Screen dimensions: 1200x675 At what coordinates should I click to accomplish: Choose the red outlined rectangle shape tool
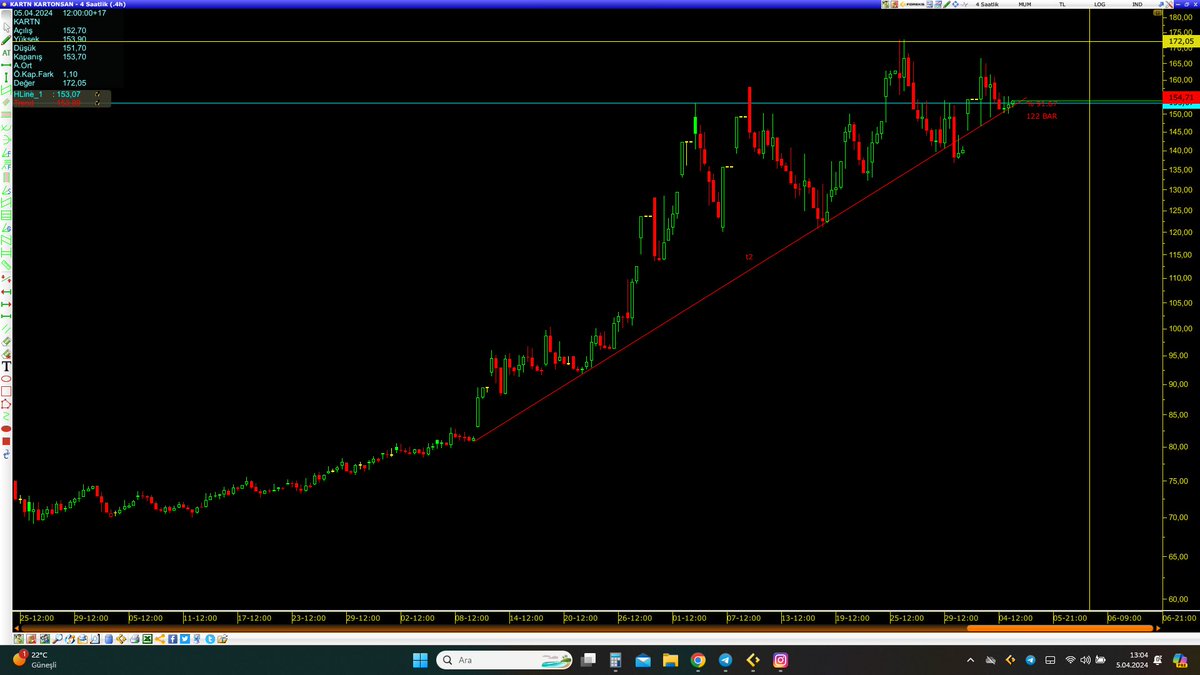point(6,391)
